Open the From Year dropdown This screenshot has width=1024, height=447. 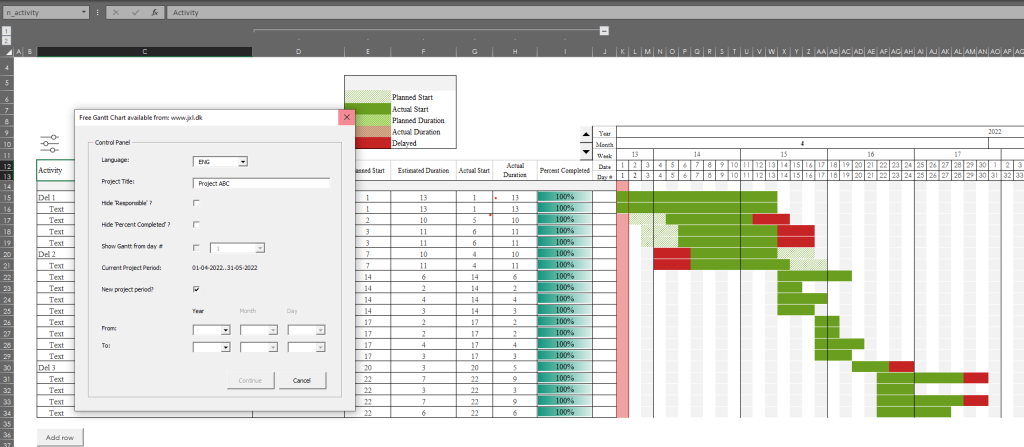[226, 331]
